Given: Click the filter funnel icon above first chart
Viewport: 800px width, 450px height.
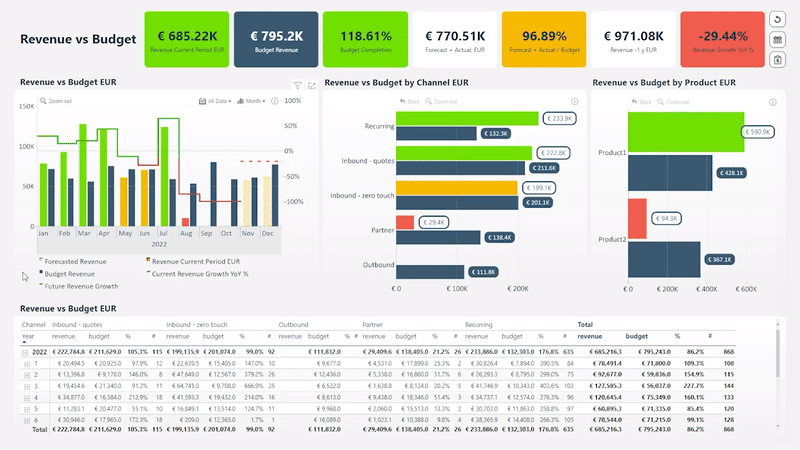Looking at the screenshot, I should click(298, 86).
